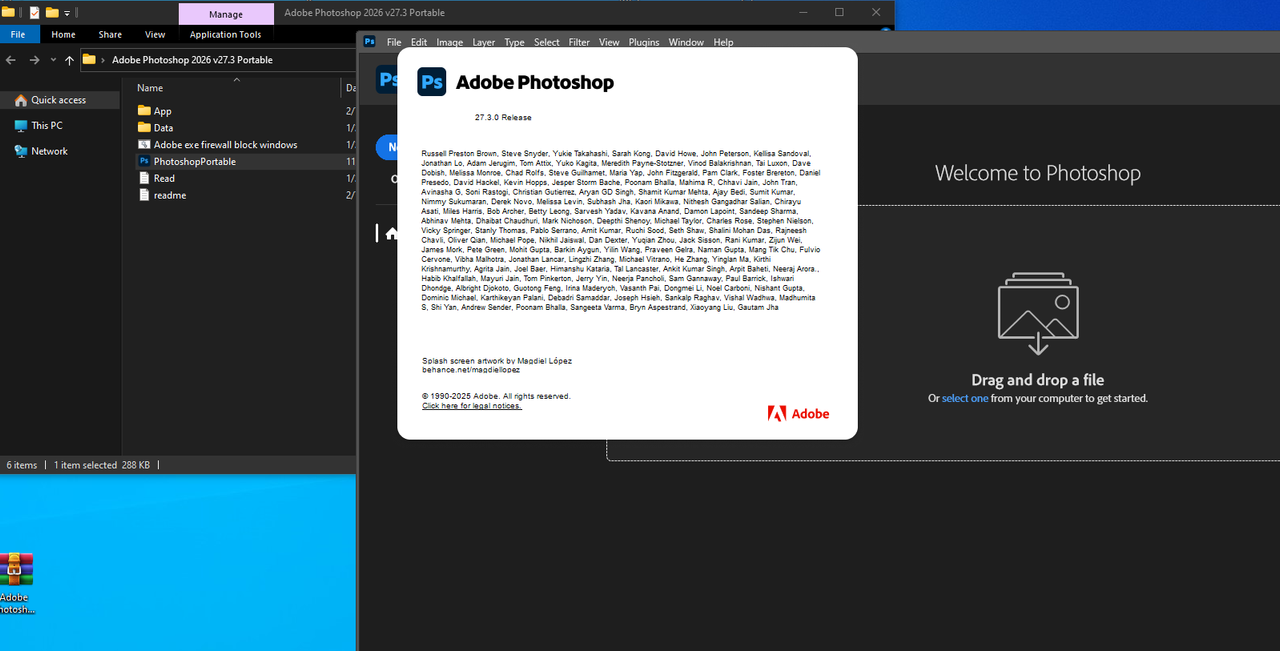The width and height of the screenshot is (1280, 651).
Task: Select the 'PhotoshopPortable' file name
Action: coord(195,162)
